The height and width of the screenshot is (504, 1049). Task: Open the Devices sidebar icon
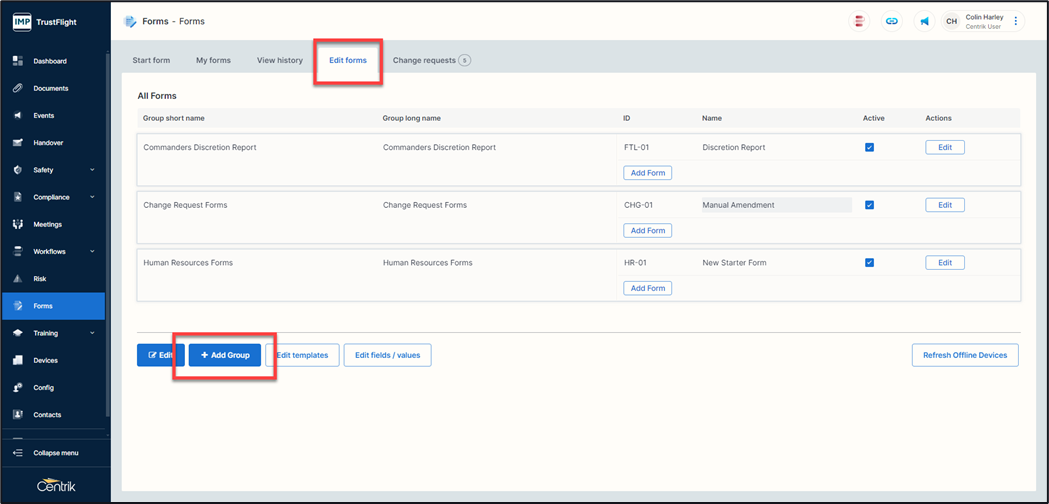[x=18, y=360]
